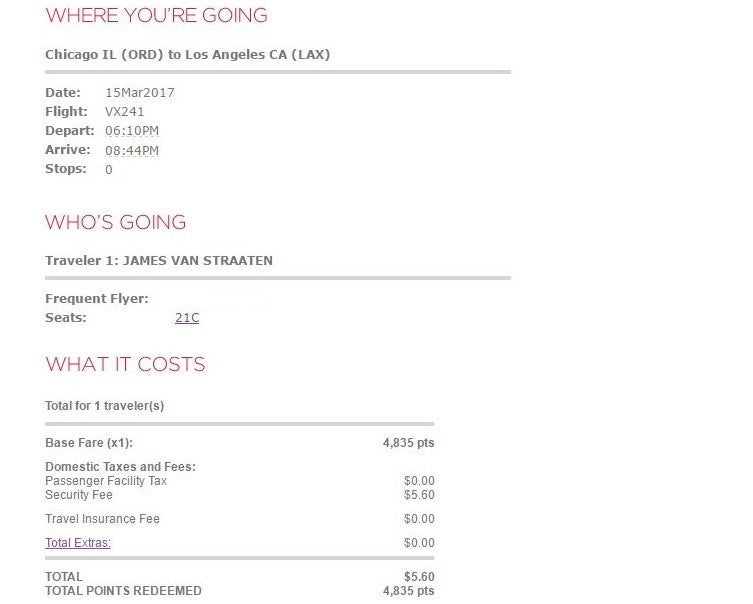Click the Security Fee $5.60 amount
Screen dimensions: 753x604
click(x=419, y=495)
